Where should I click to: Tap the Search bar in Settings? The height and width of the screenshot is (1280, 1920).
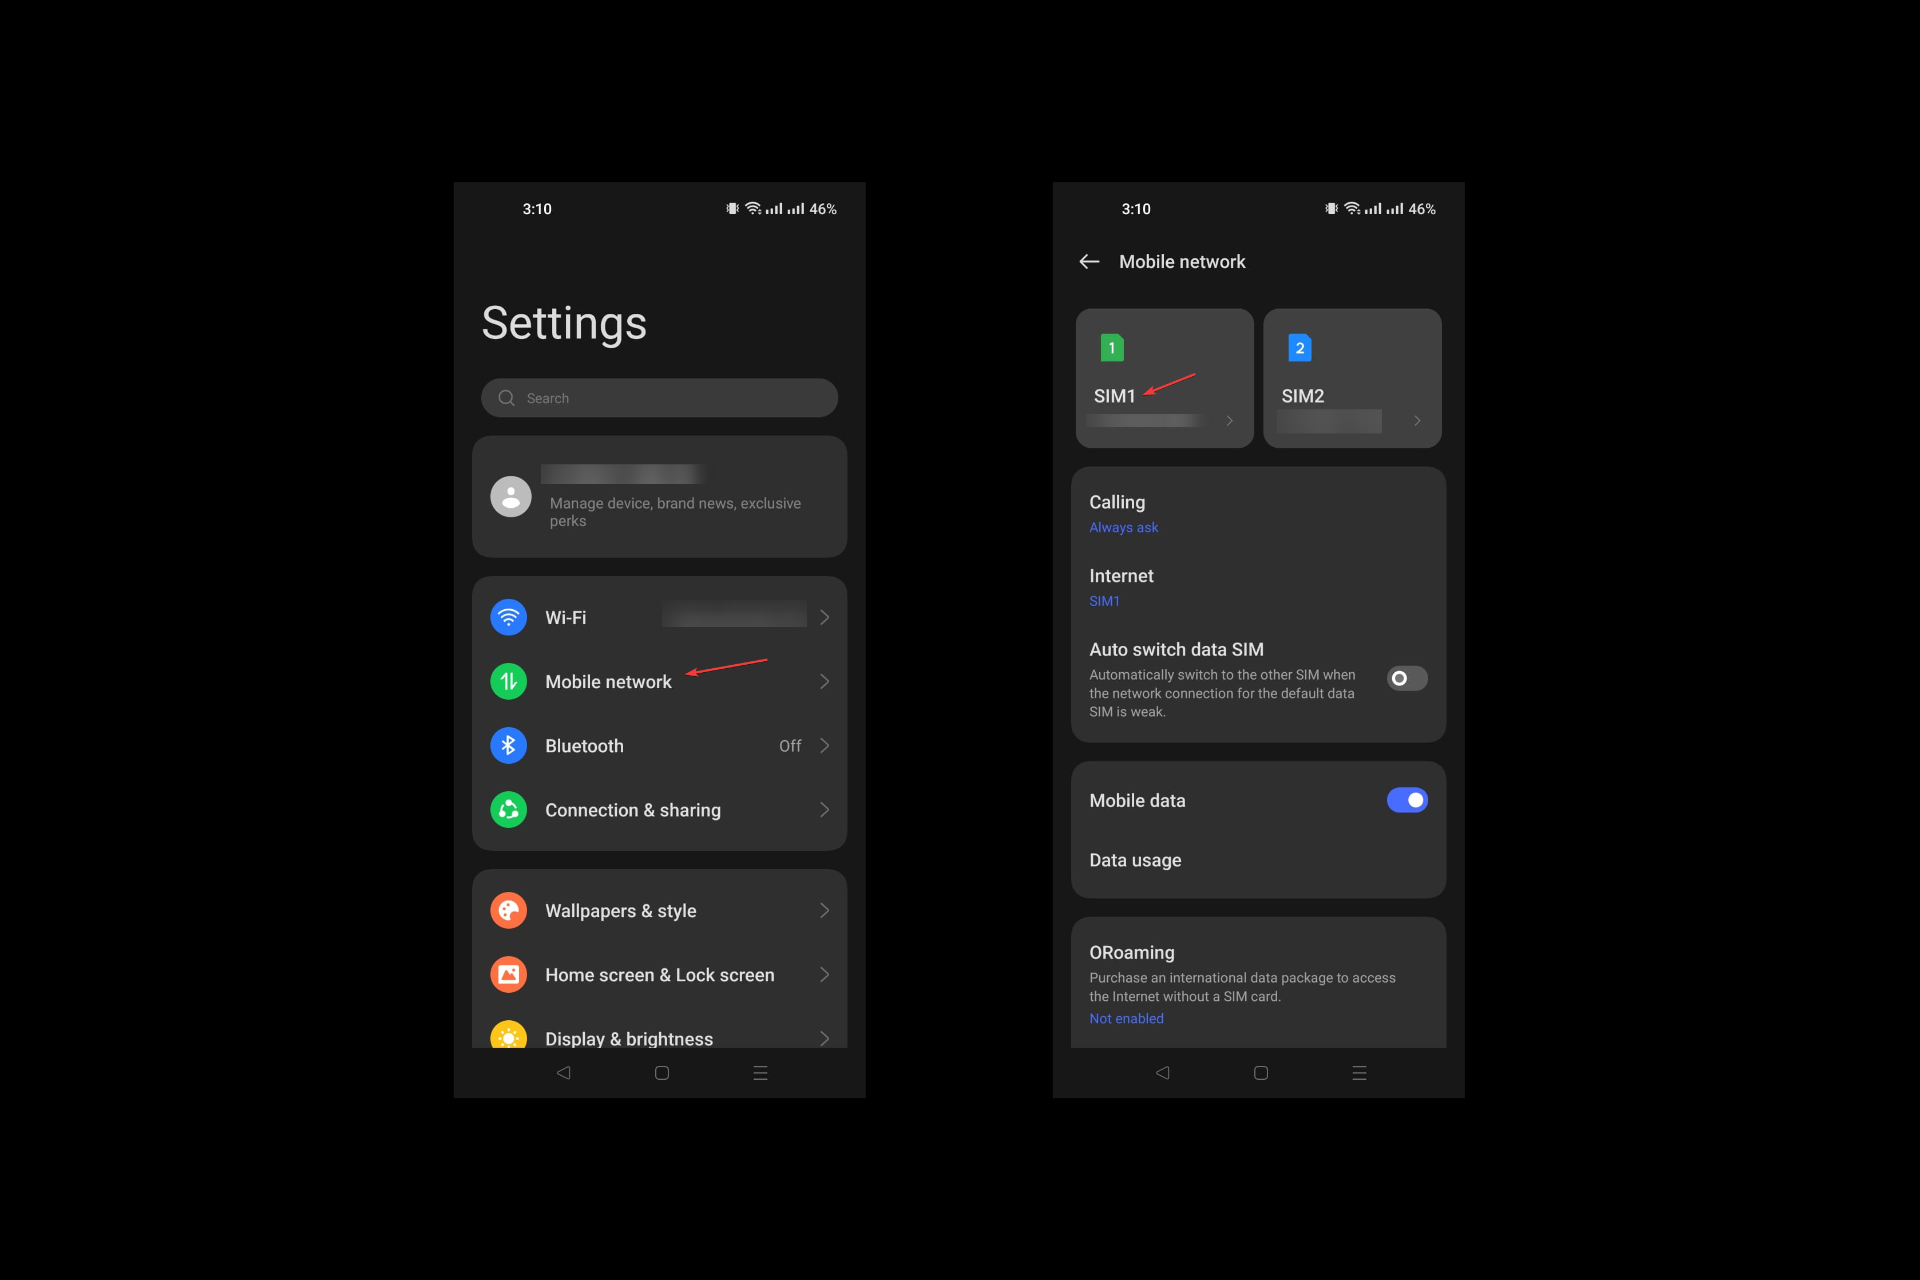point(660,399)
